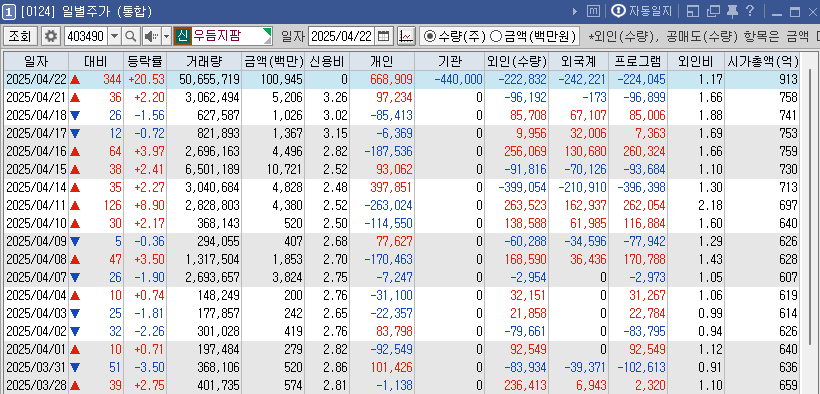Click the +20.53 change rate cell
820x394 pixels.
(x=146, y=80)
